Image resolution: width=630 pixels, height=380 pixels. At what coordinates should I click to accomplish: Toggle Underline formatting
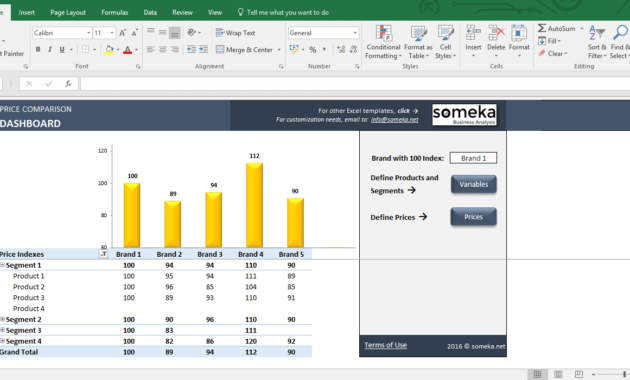(x=62, y=49)
